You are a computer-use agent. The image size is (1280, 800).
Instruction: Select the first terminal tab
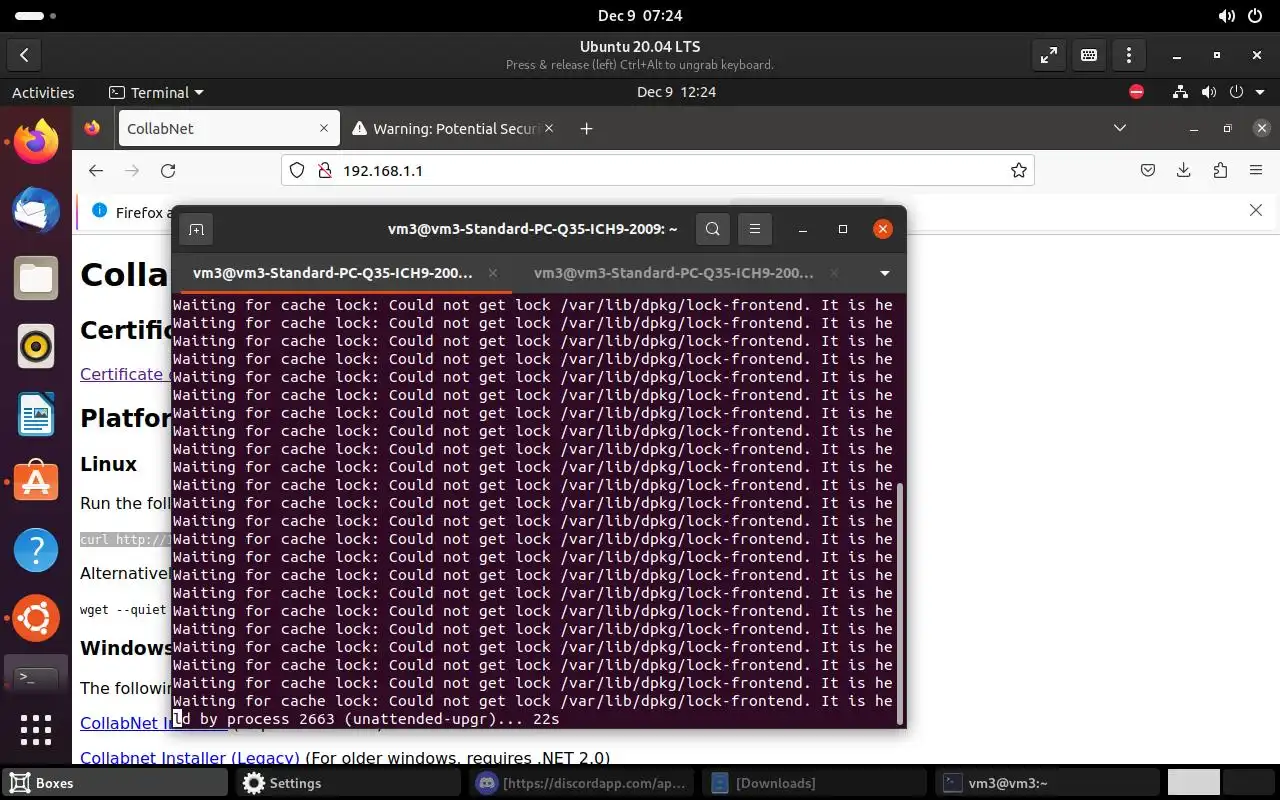[x=341, y=273]
